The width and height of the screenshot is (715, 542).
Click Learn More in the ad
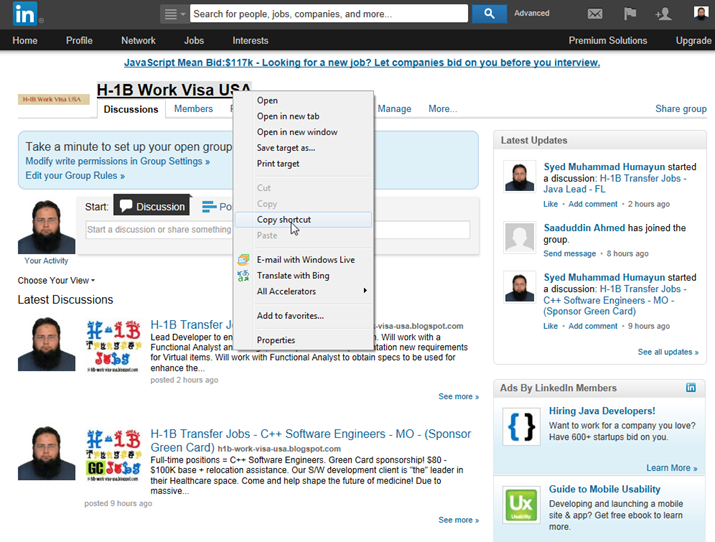[x=672, y=468]
